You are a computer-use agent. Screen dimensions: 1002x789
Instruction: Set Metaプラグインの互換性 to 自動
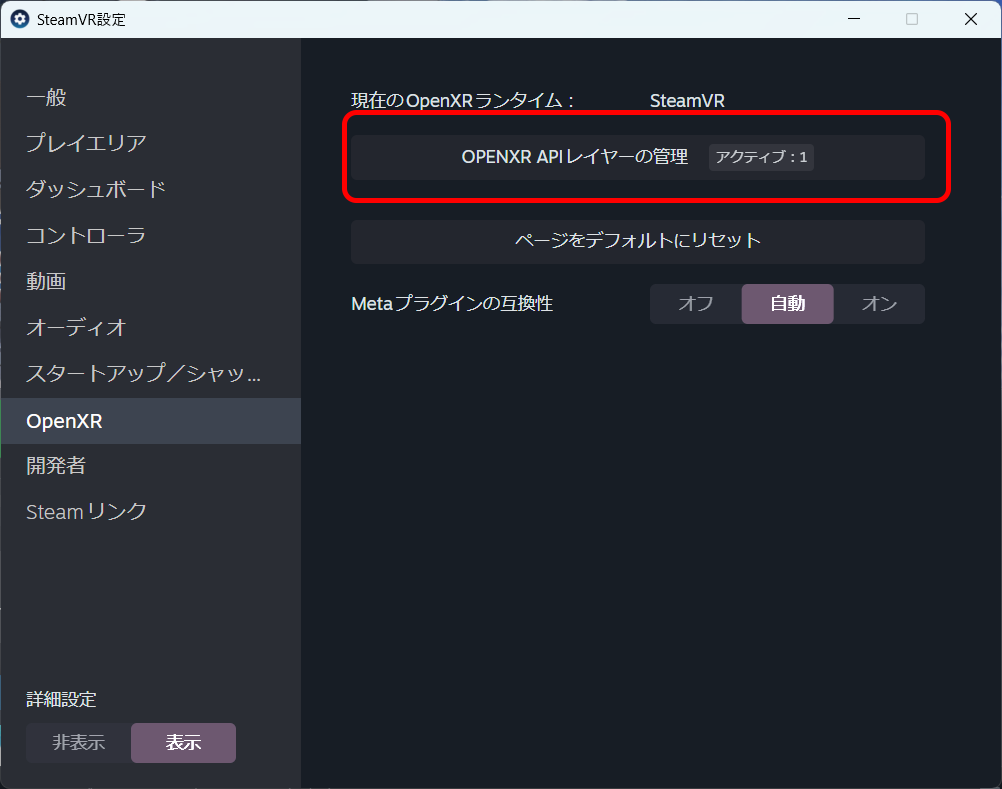tap(787, 303)
